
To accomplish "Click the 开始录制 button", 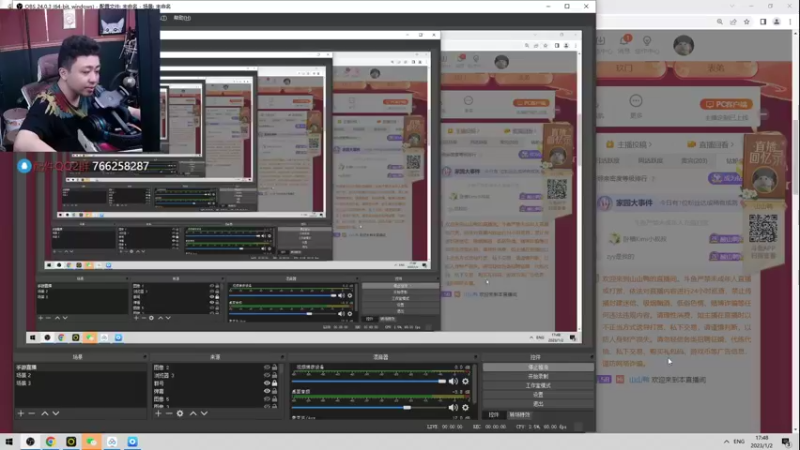I will point(538,376).
